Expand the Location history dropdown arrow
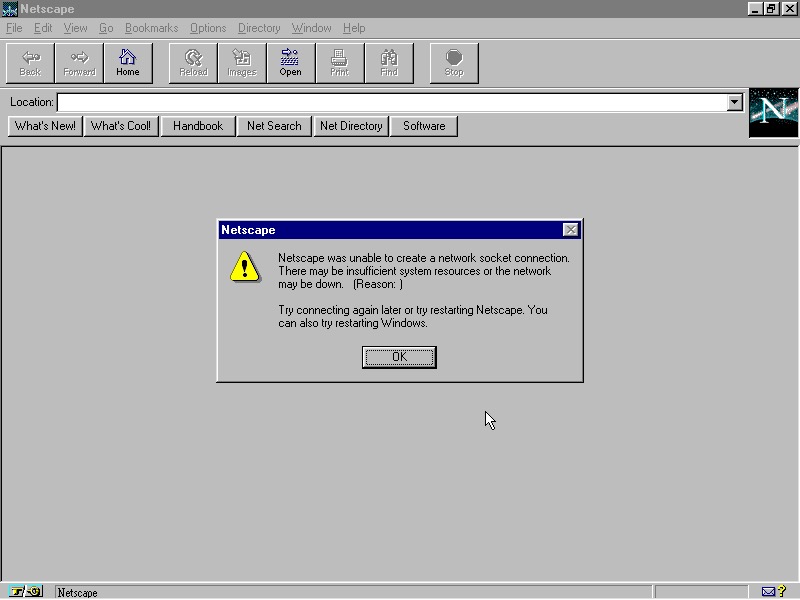This screenshot has width=800, height=600. (x=735, y=102)
